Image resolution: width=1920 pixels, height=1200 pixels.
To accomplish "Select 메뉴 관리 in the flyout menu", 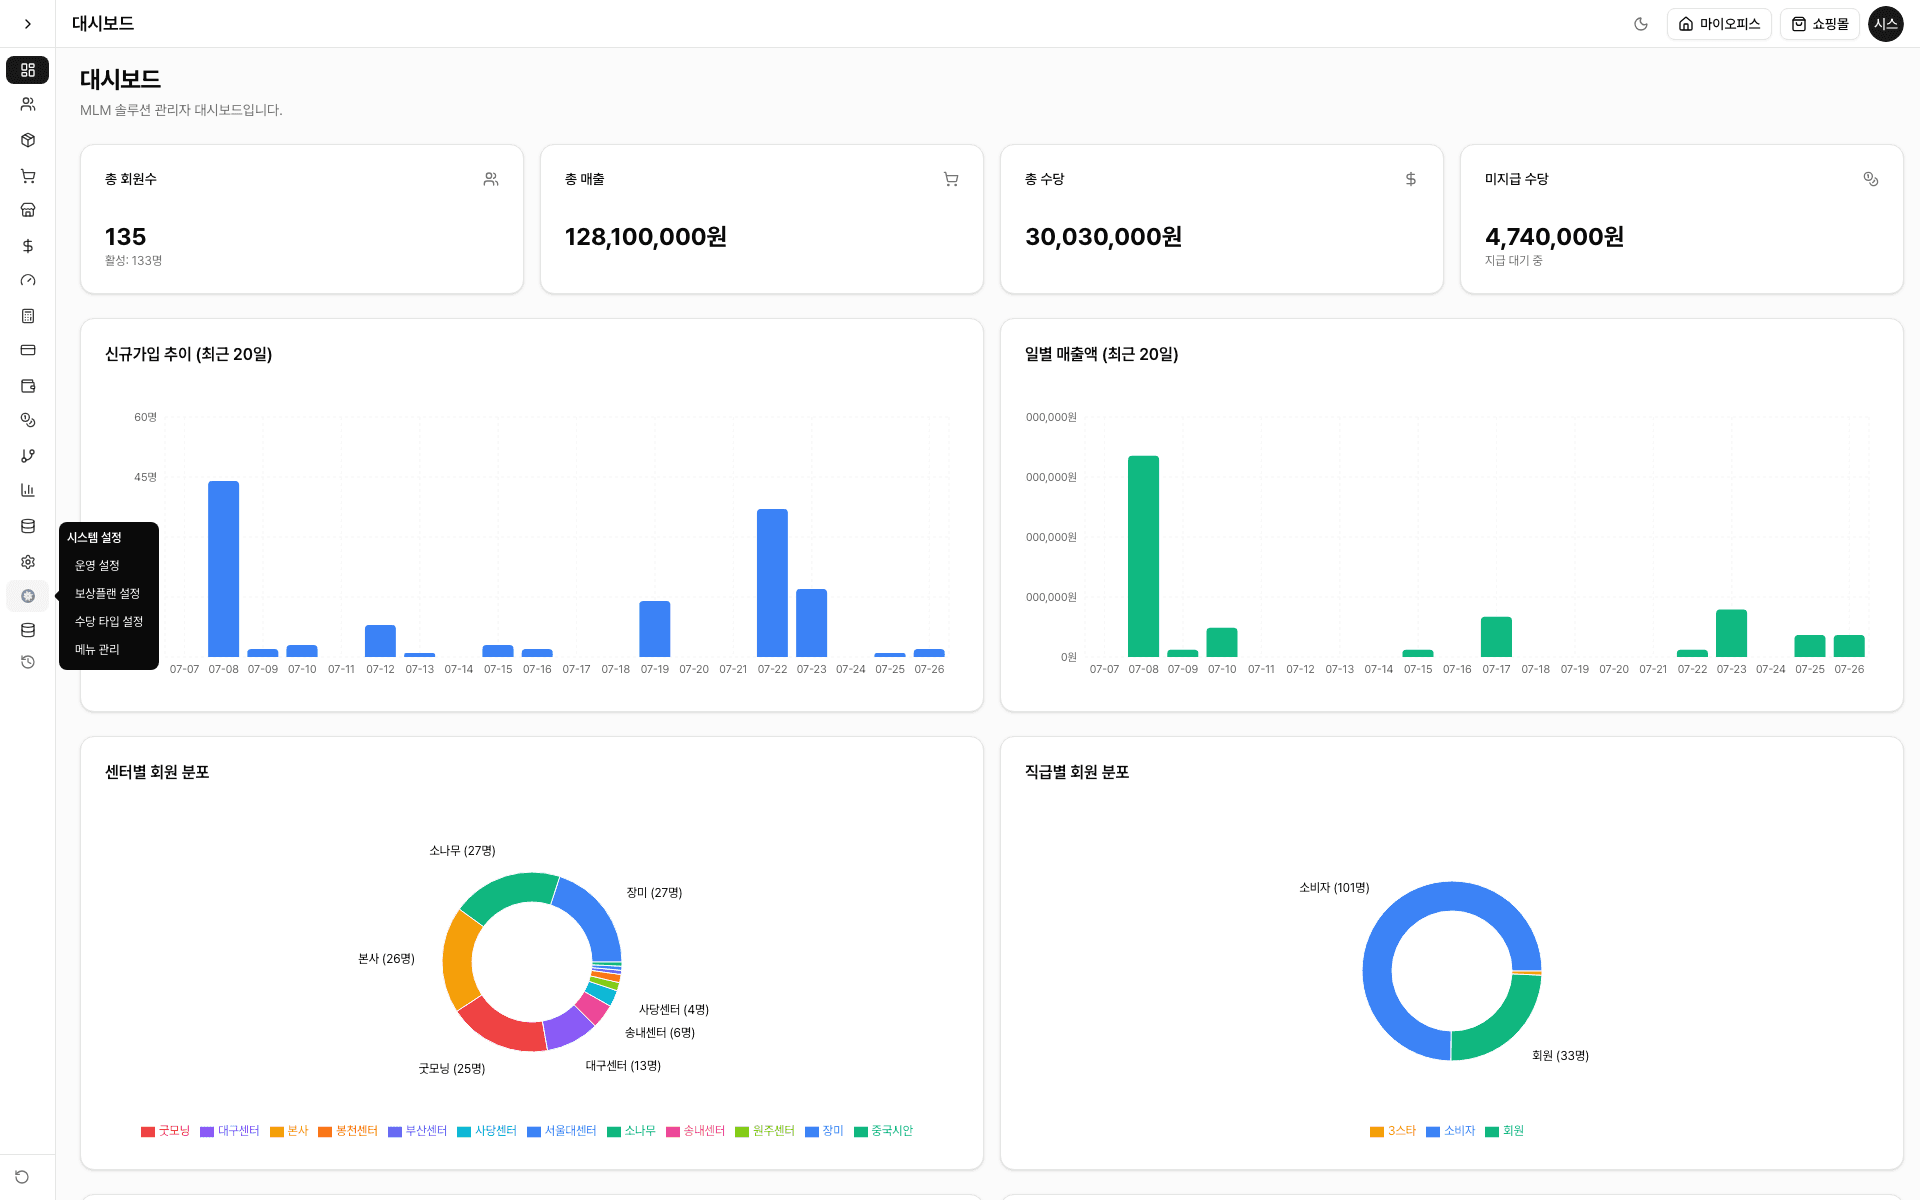I will pos(97,649).
